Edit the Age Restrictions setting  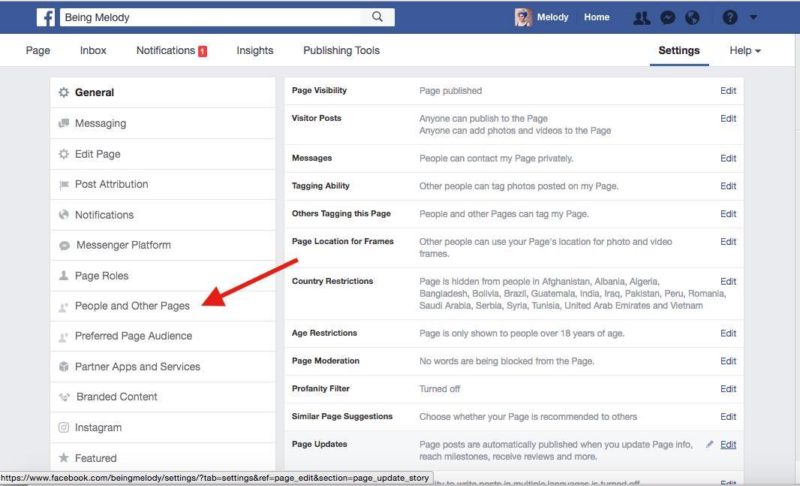coord(728,333)
